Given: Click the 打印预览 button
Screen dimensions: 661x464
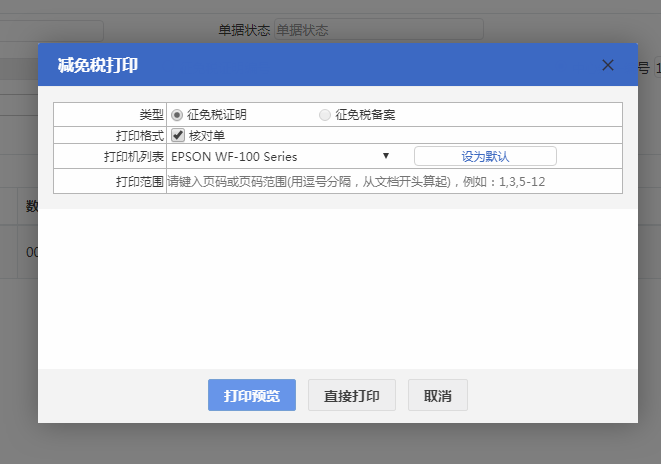Looking at the screenshot, I should coord(252,395).
